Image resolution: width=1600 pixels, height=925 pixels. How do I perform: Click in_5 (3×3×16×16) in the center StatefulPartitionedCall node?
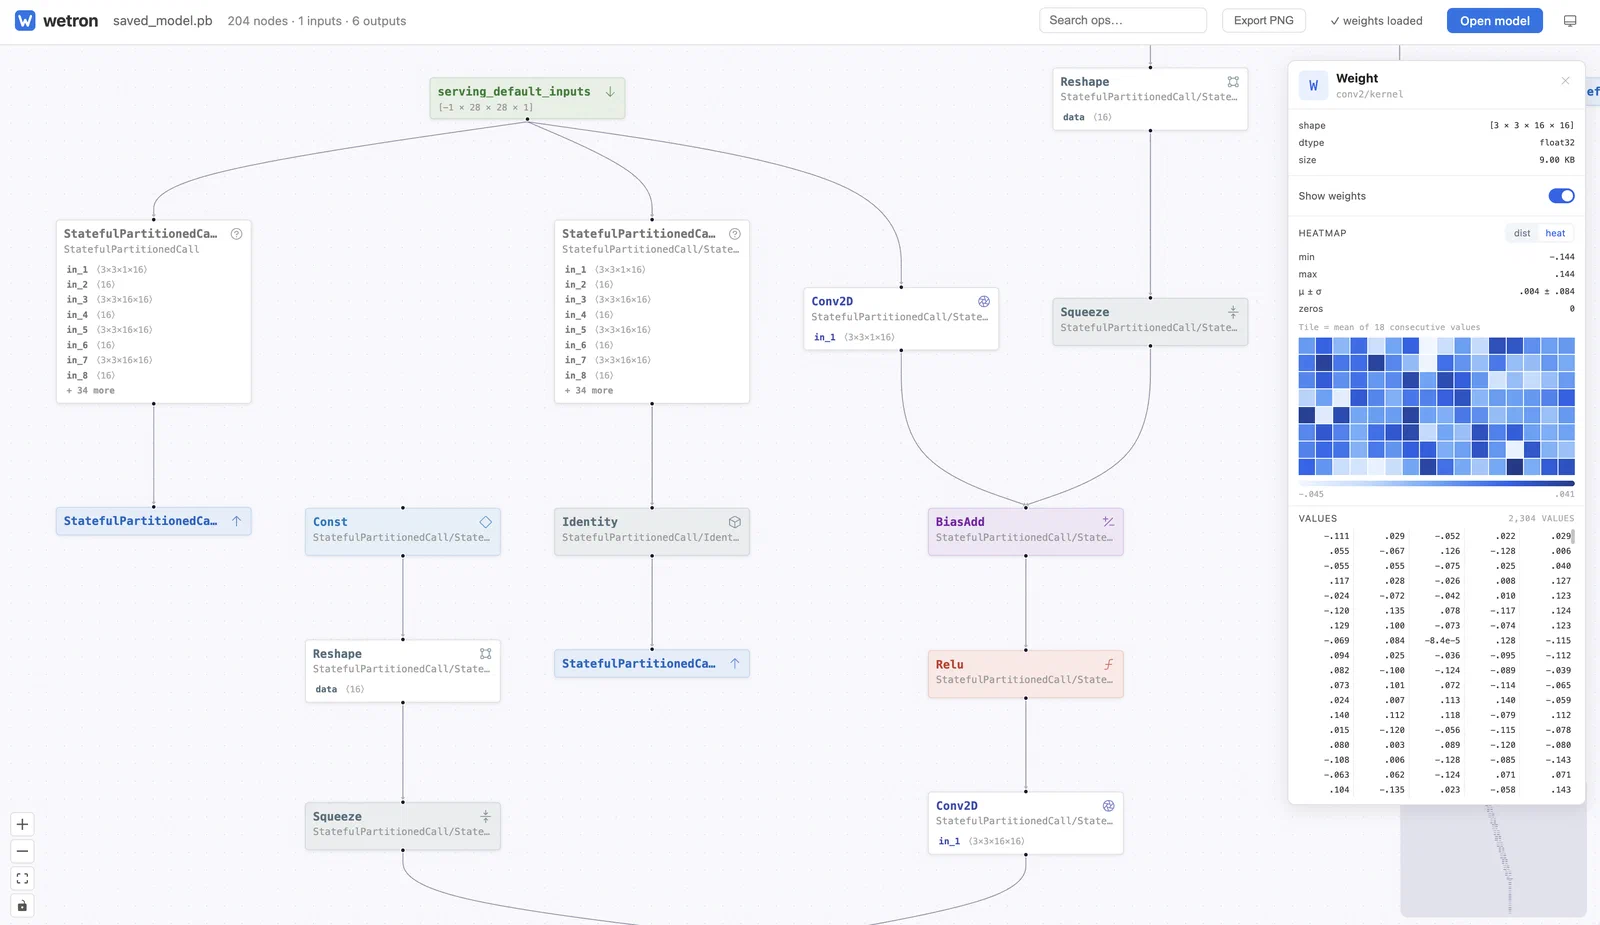pos(607,330)
